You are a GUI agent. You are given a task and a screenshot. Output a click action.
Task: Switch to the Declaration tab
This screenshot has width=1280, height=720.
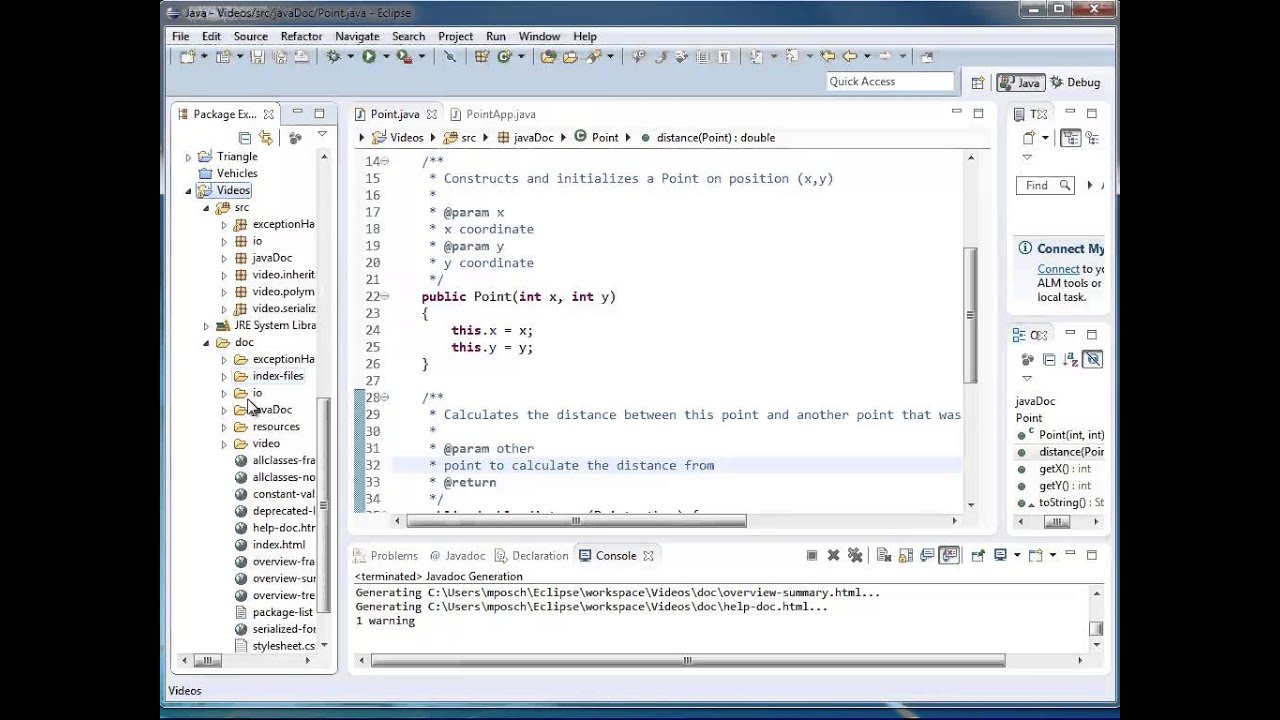[x=532, y=556]
